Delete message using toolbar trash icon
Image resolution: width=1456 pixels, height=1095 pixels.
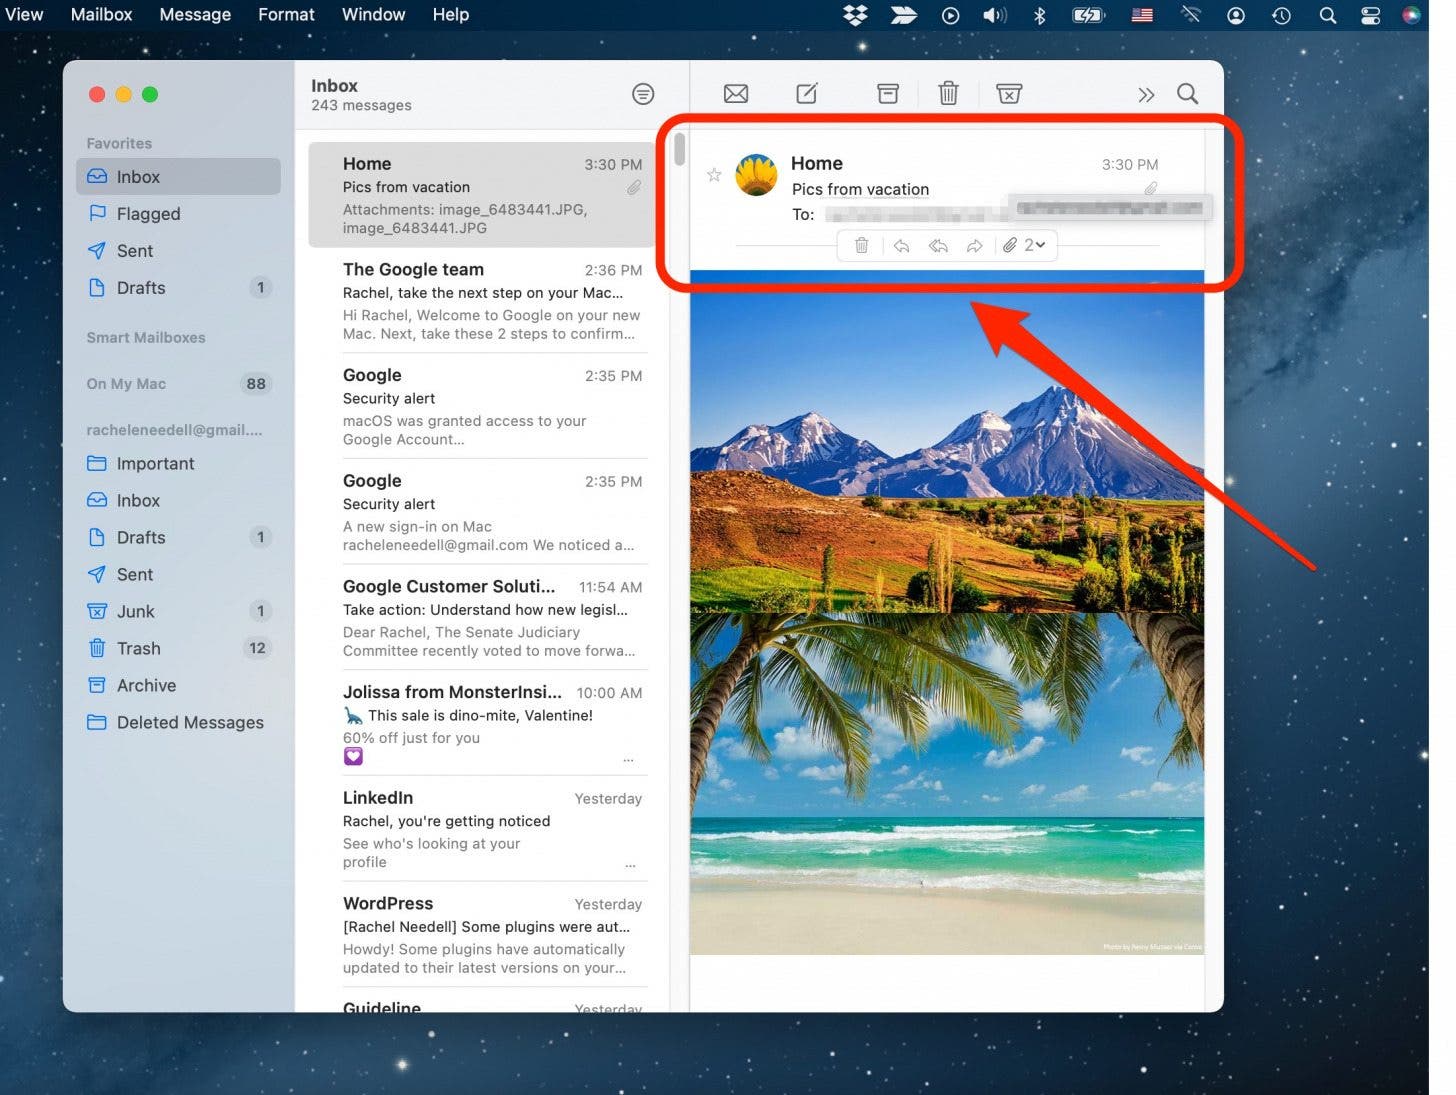click(x=947, y=94)
